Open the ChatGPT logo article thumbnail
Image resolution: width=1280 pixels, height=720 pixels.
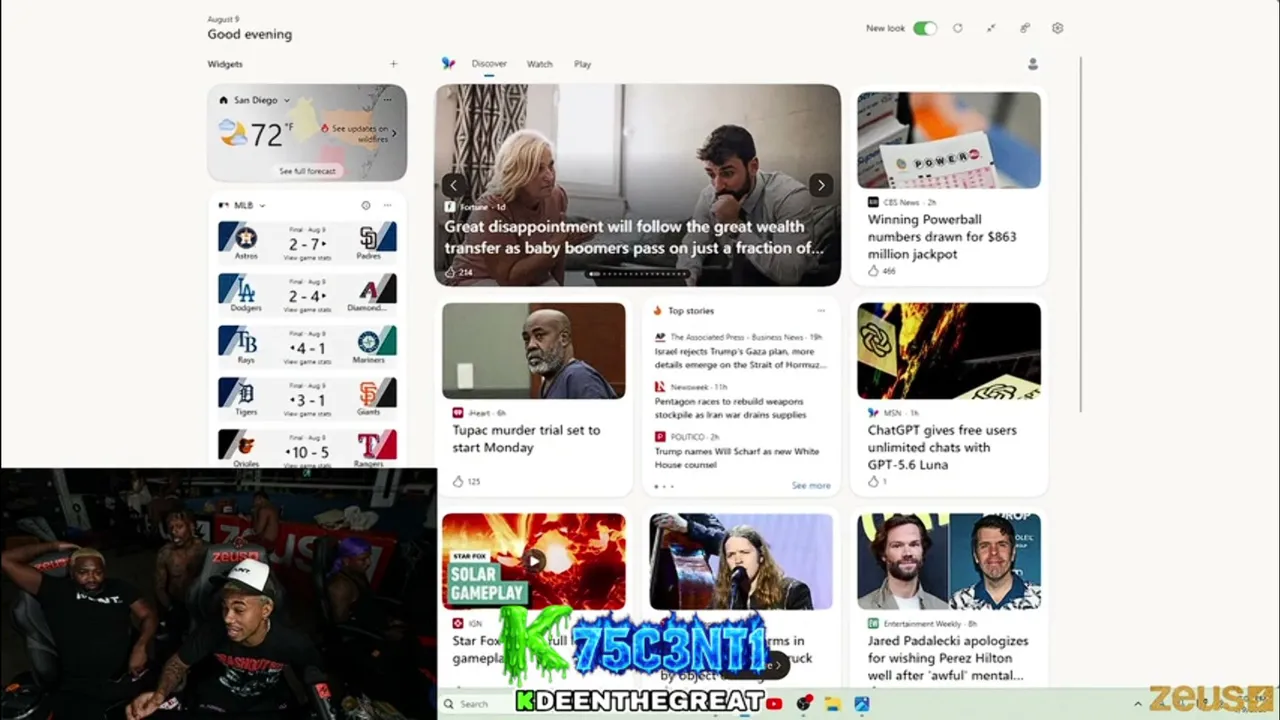click(948, 351)
